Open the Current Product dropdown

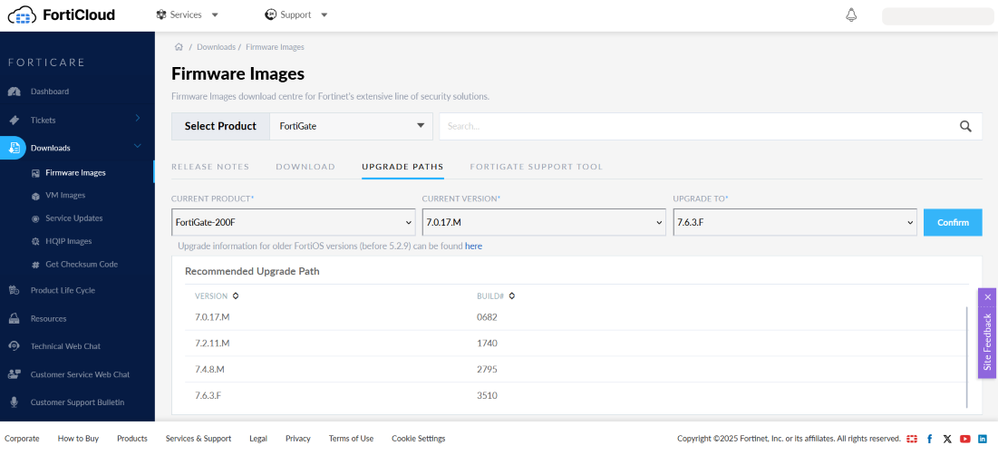coord(293,222)
